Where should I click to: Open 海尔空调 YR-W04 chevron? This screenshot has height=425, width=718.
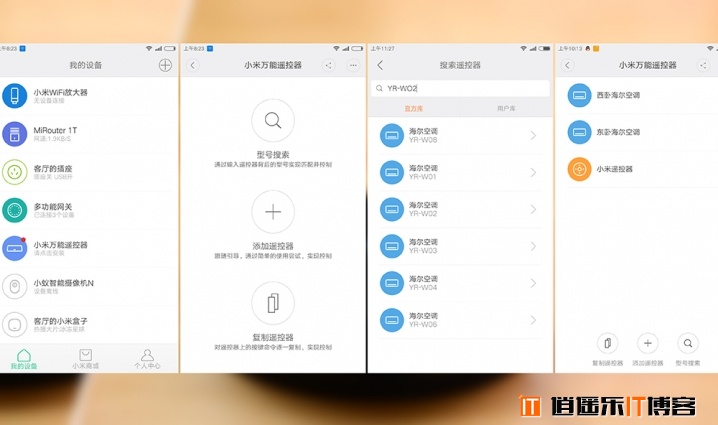coord(533,283)
